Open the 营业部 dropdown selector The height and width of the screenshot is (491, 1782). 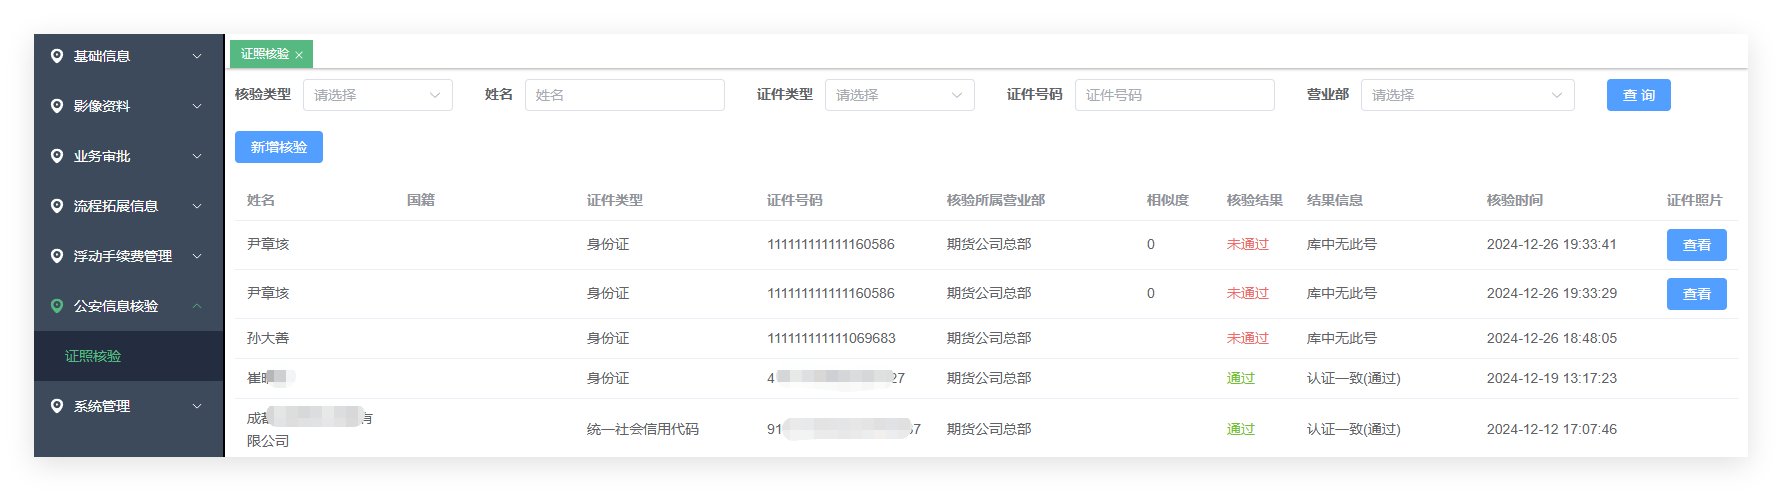(x=1468, y=95)
